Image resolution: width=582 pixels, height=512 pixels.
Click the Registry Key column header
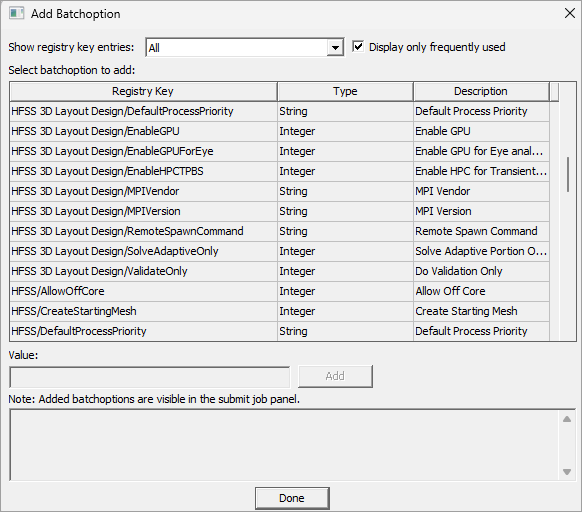point(143,91)
